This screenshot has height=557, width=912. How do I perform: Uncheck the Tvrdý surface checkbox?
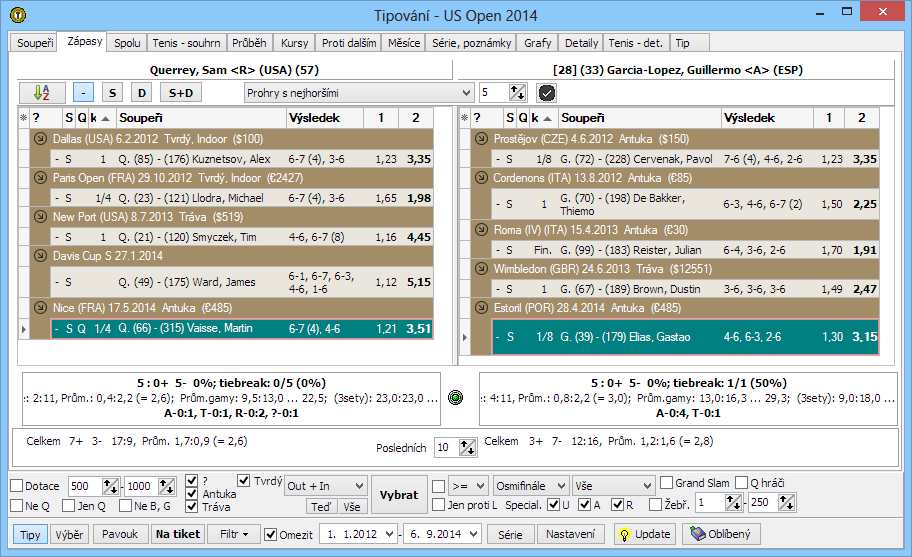click(244, 481)
